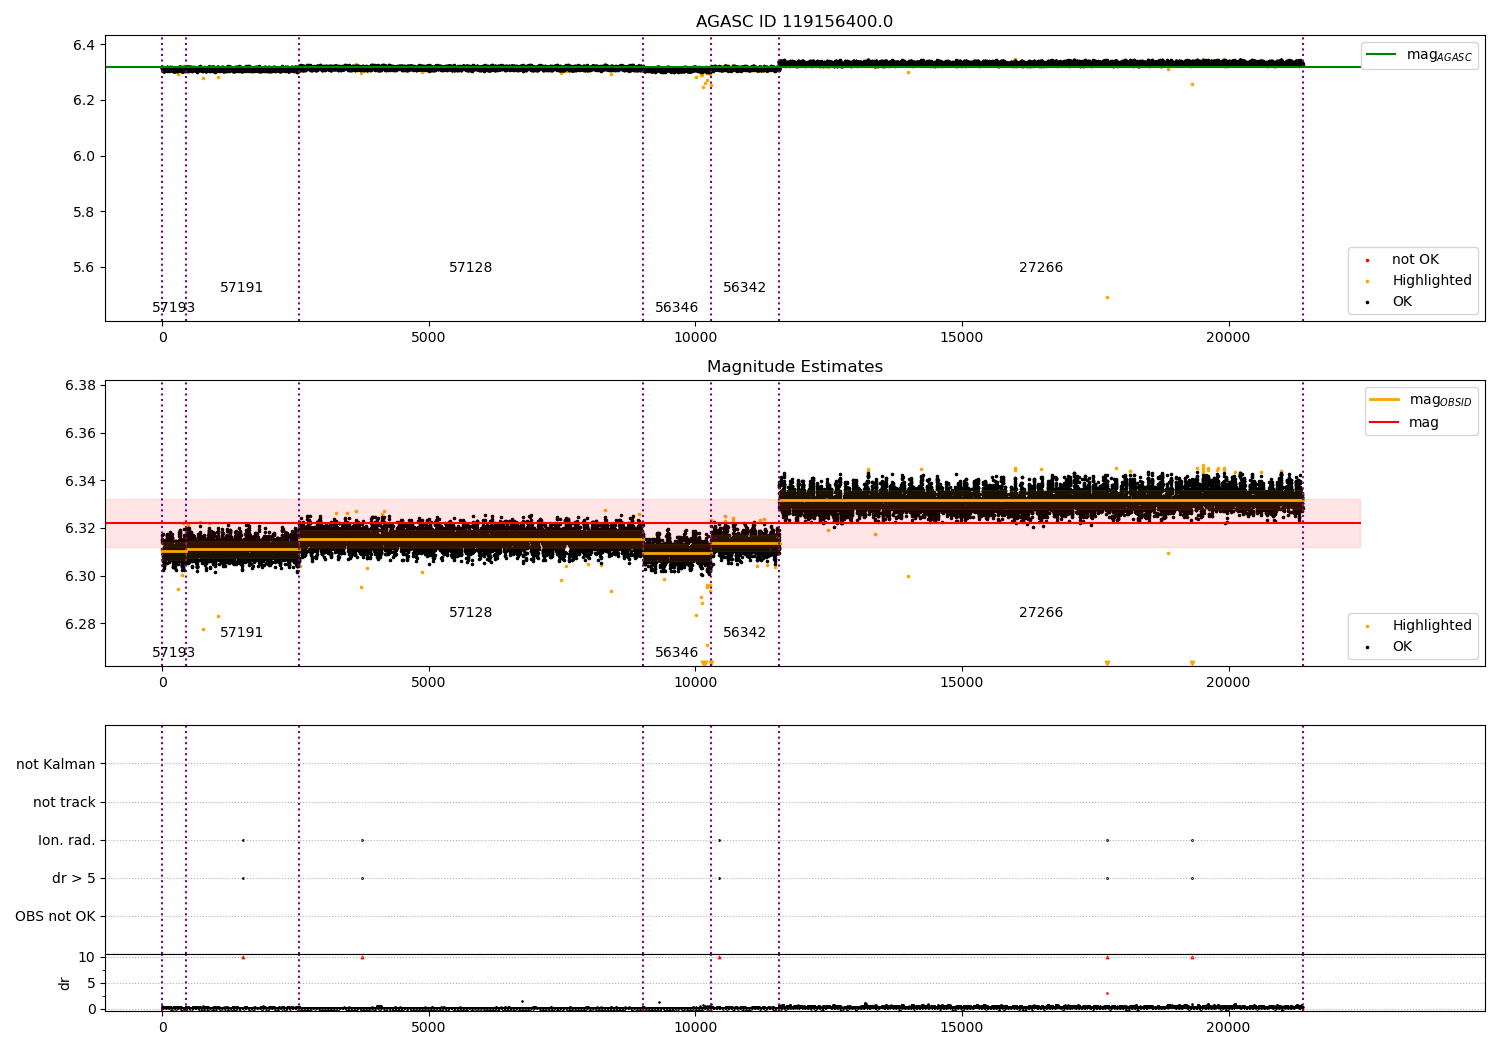The width and height of the screenshot is (1500, 1050).
Task: Click x-tick 15000 under Magnitude Estimates plot
Action: point(961,682)
